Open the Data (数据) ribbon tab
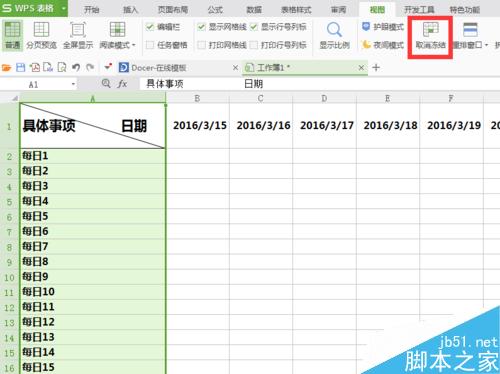 254,10
